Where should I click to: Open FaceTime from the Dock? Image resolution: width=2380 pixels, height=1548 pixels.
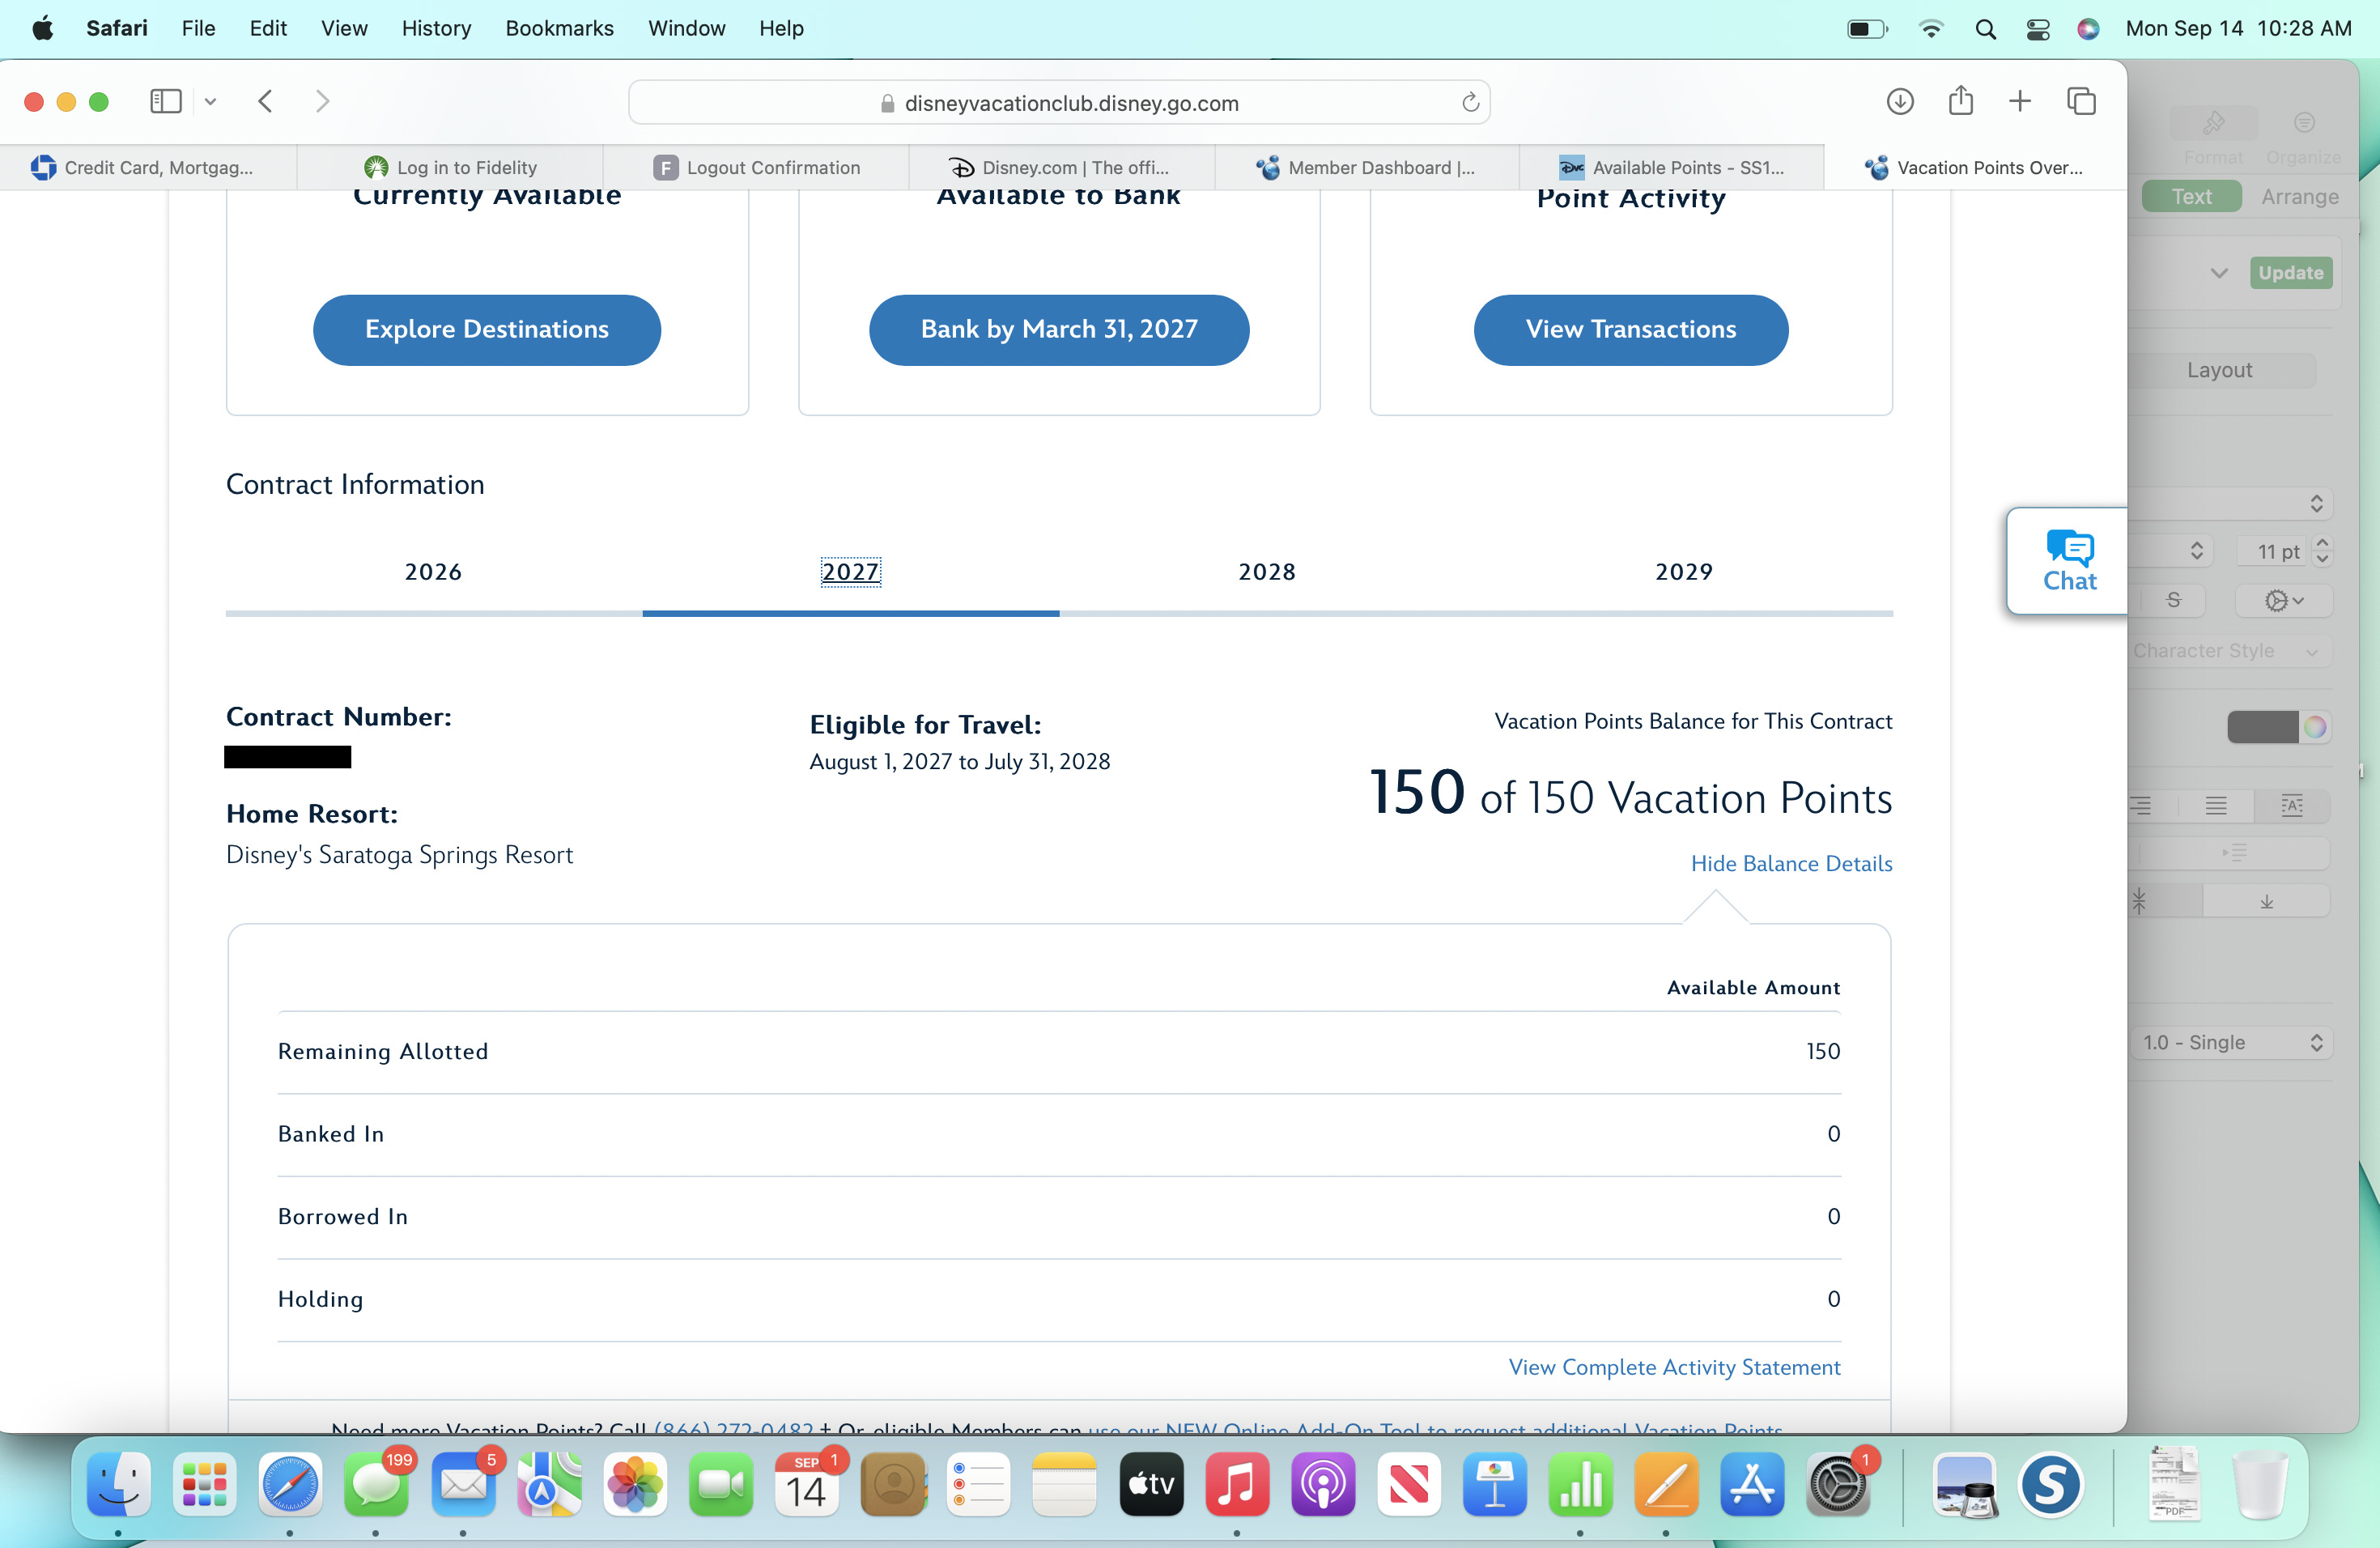(x=721, y=1484)
